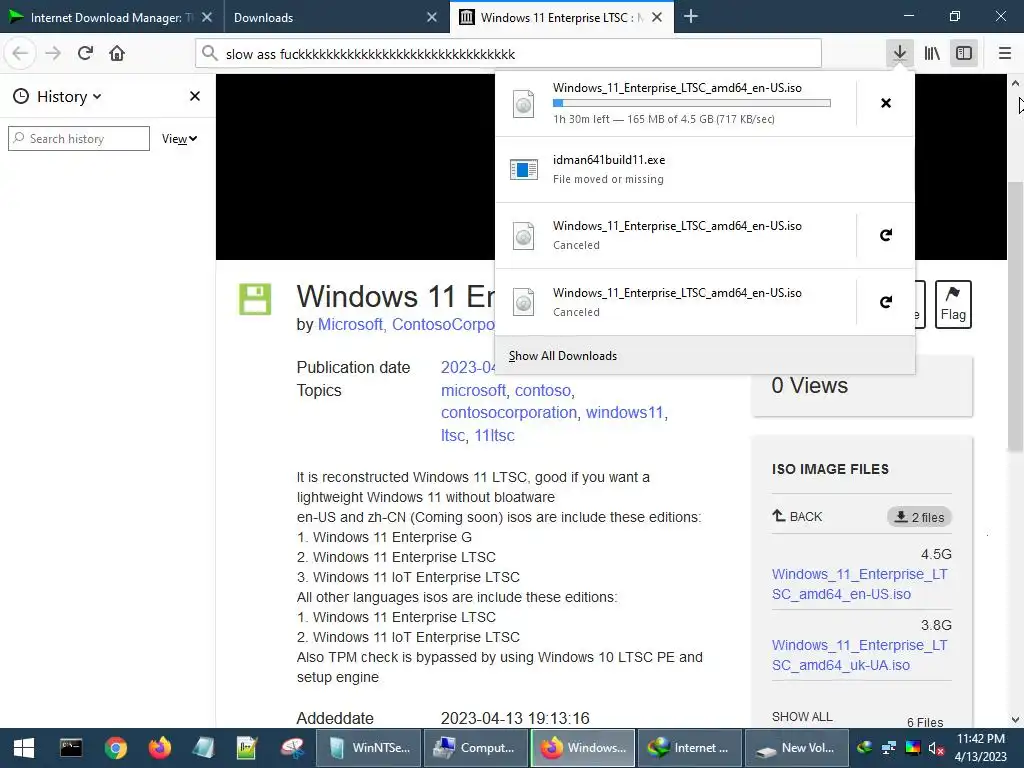Download the uk-UA ISO file link
The image size is (1024, 768).
(x=859, y=655)
